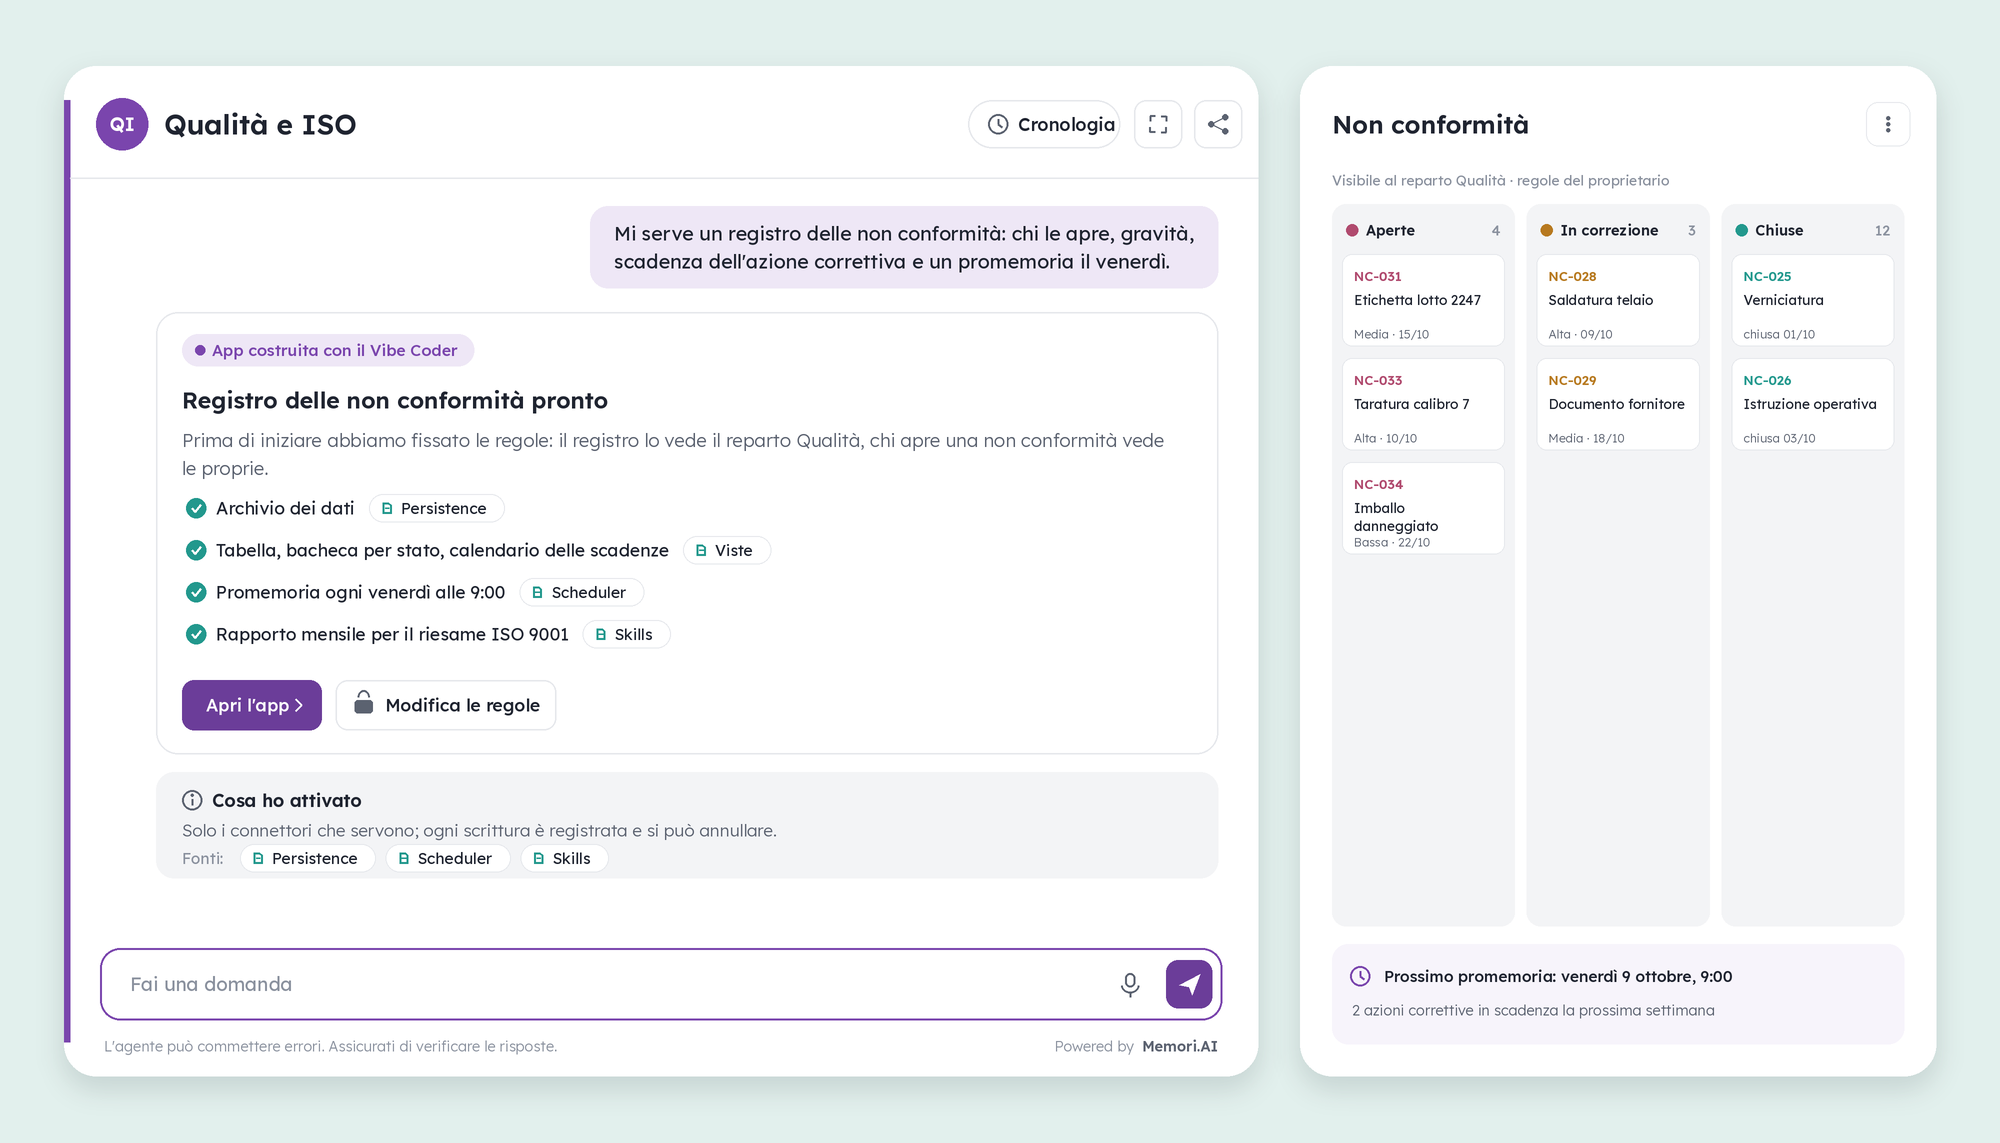Select the Persistence source chip under Fonti
The image size is (2000, 1143).
307,858
